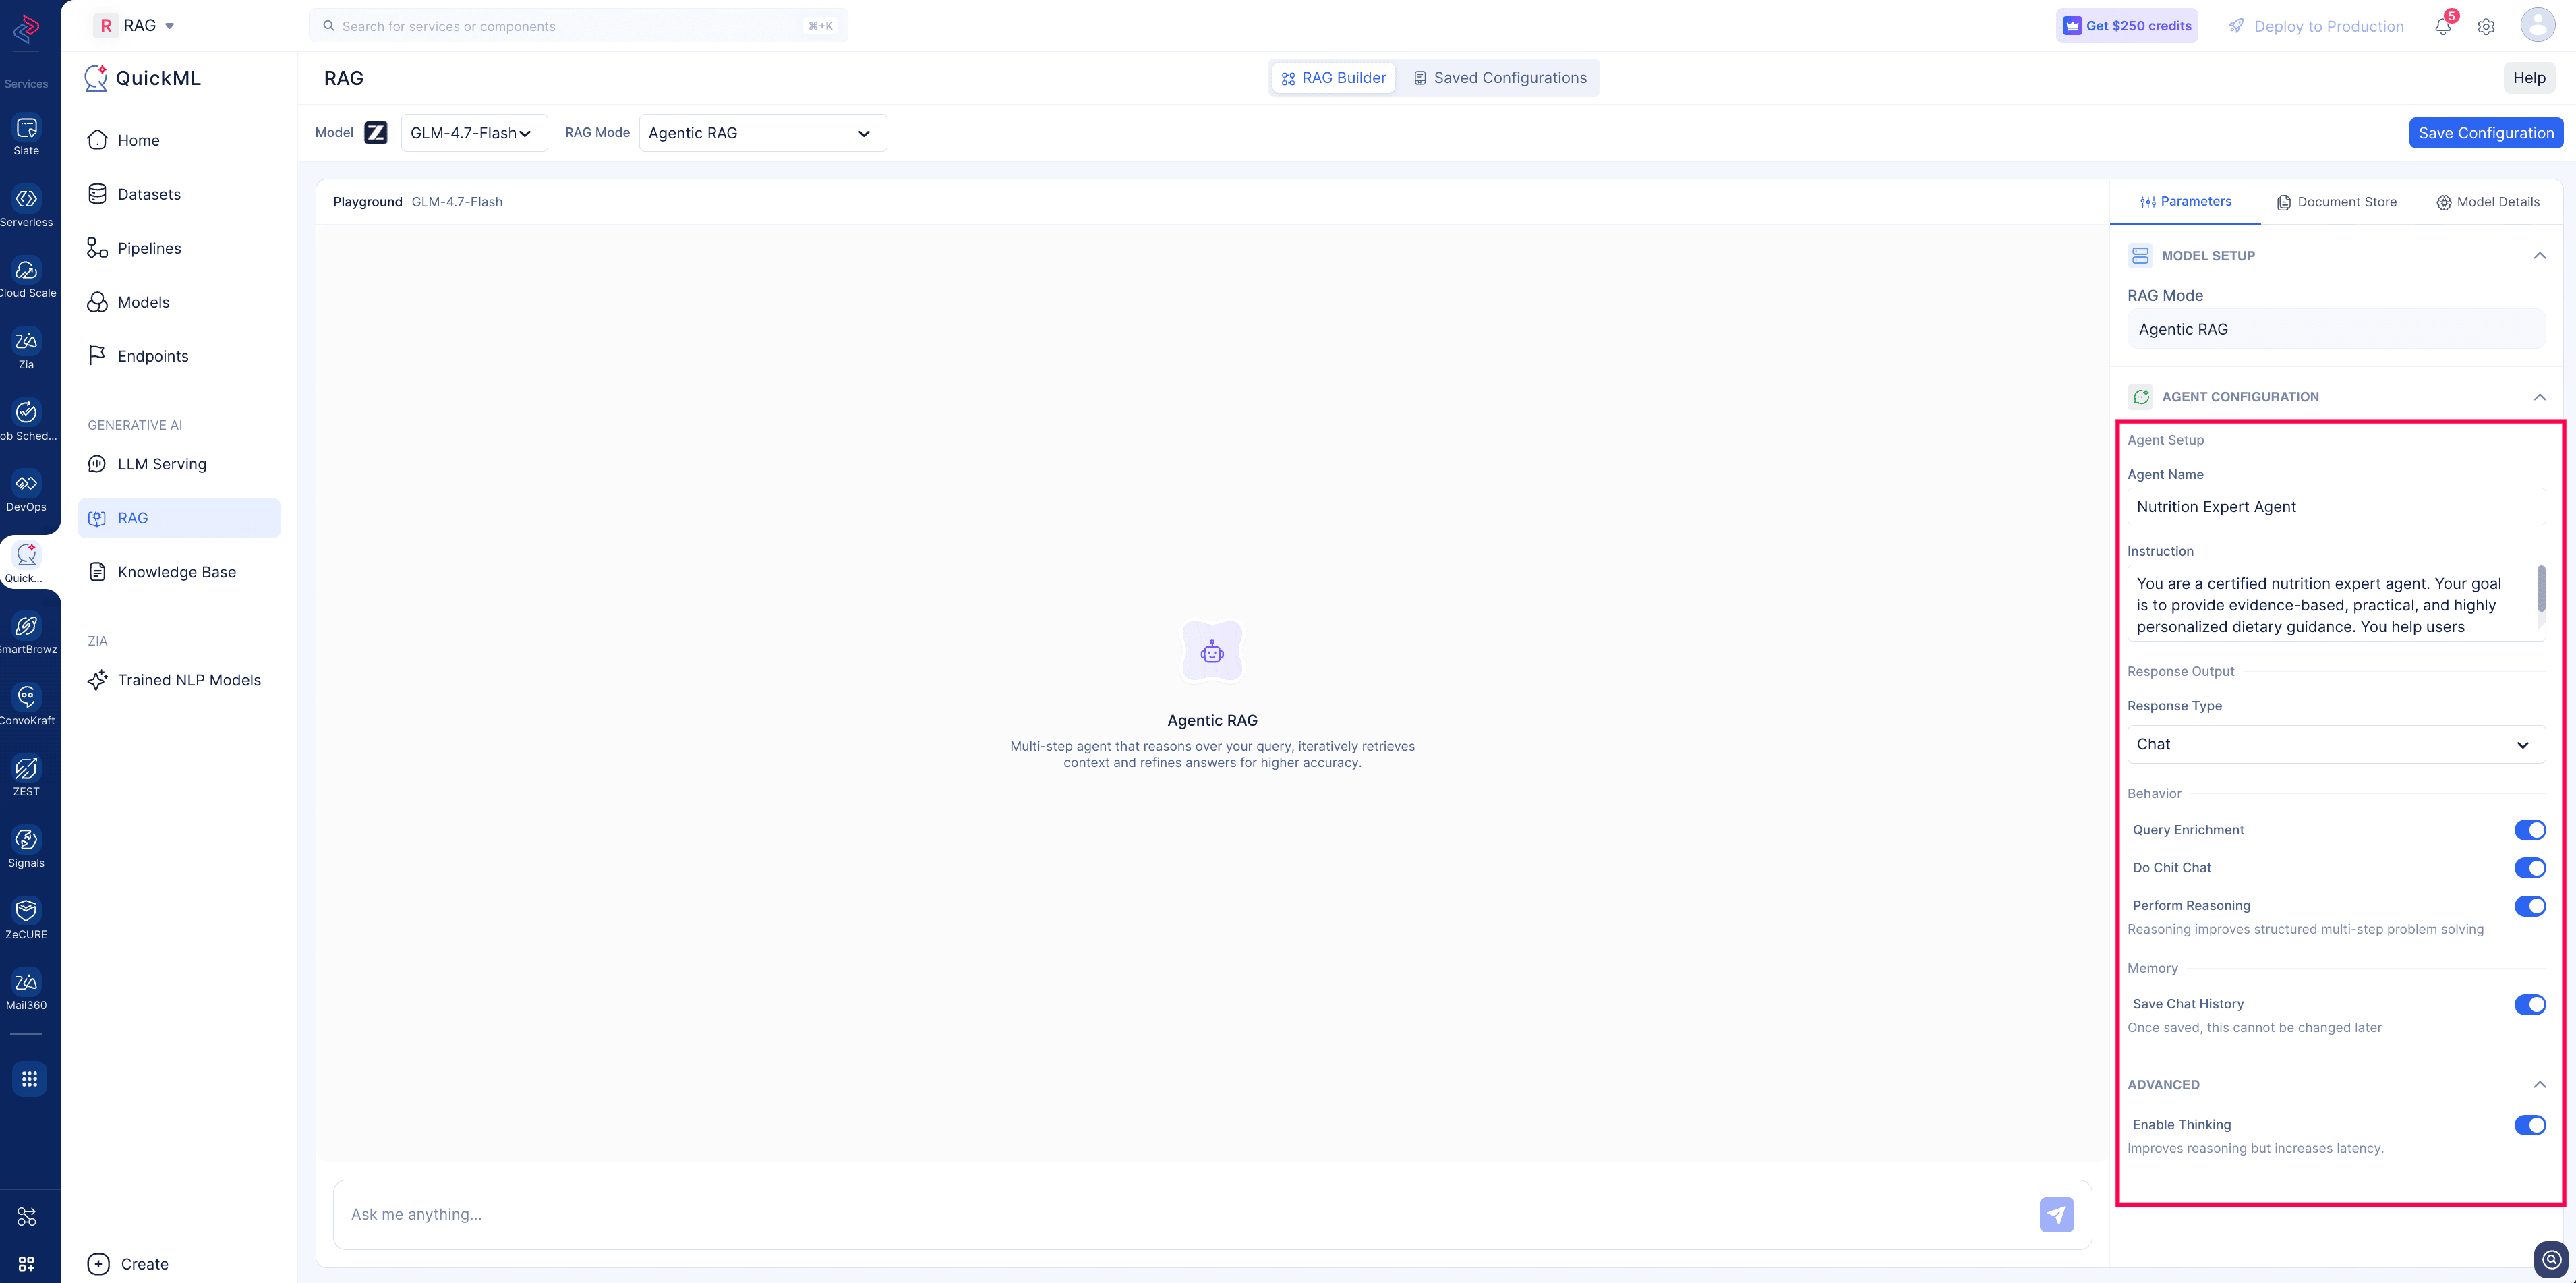The image size is (2576, 1283).
Task: Open the Job Scheduling service icon
Action: click(x=27, y=413)
